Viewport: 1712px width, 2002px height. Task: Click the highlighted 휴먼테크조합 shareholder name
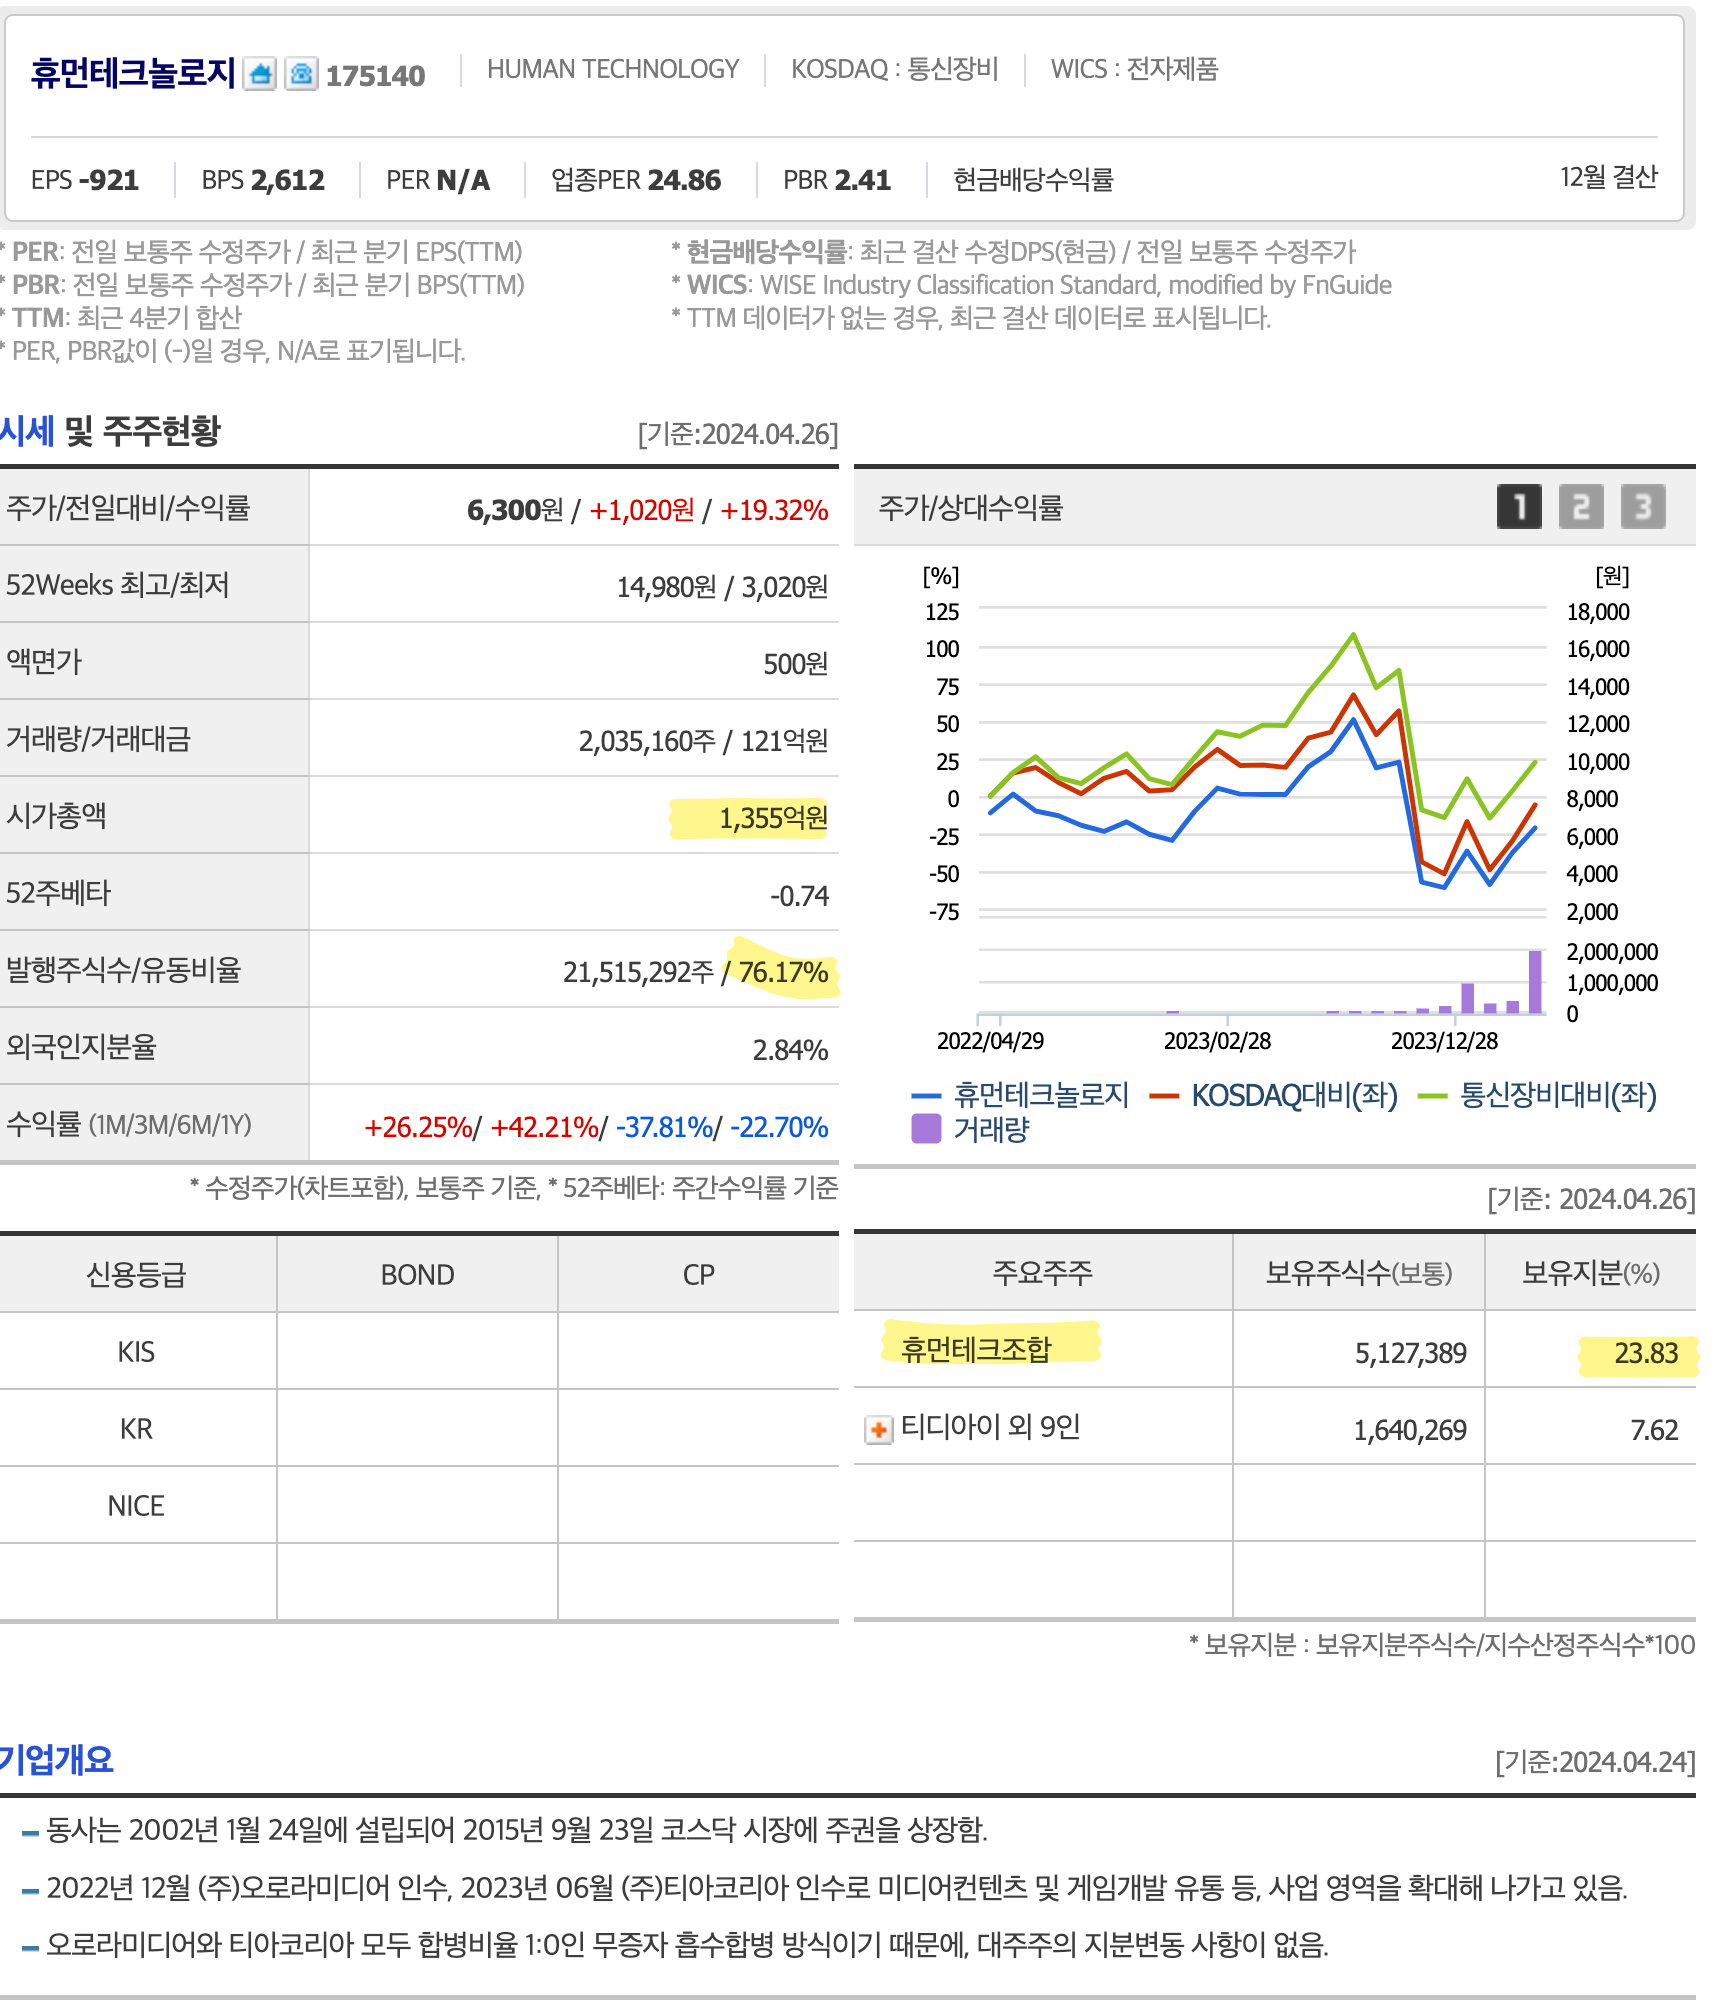tap(976, 1349)
